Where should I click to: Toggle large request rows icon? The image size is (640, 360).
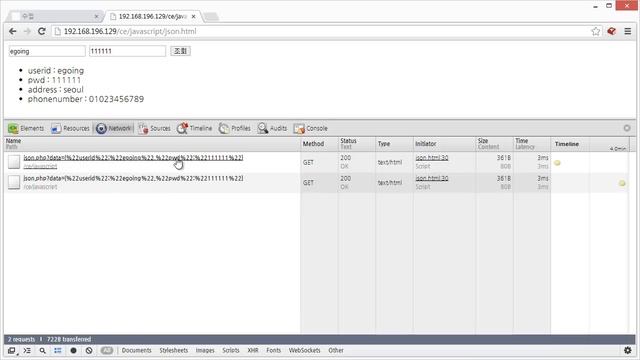coord(58,351)
